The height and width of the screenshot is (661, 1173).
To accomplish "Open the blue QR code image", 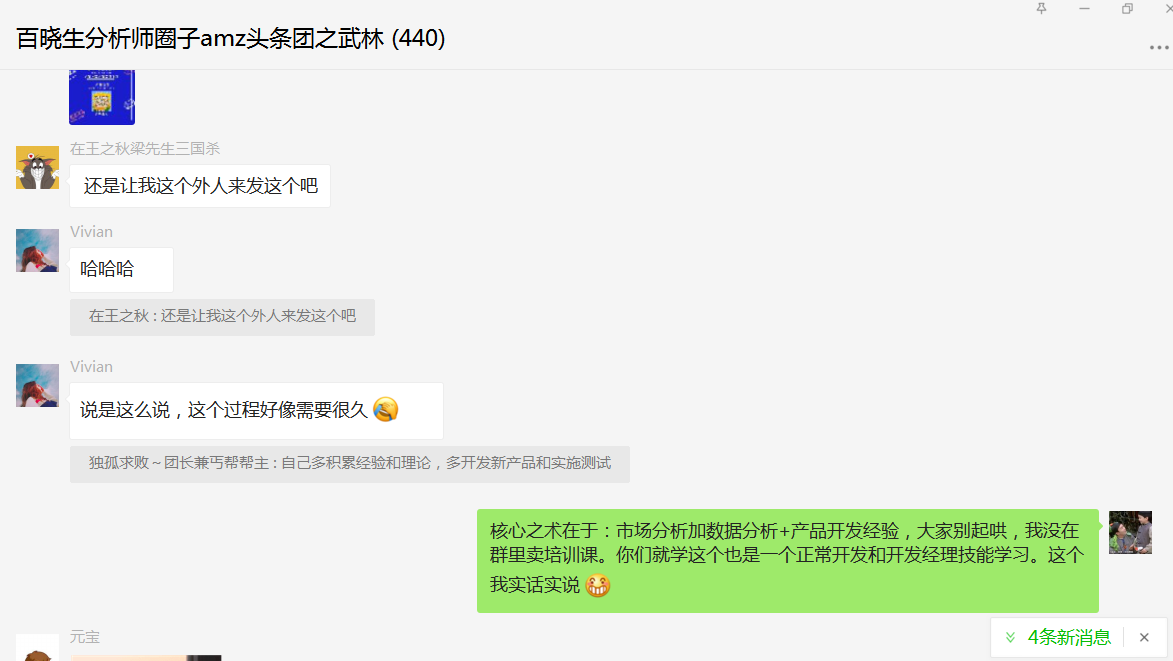I will point(102,96).
